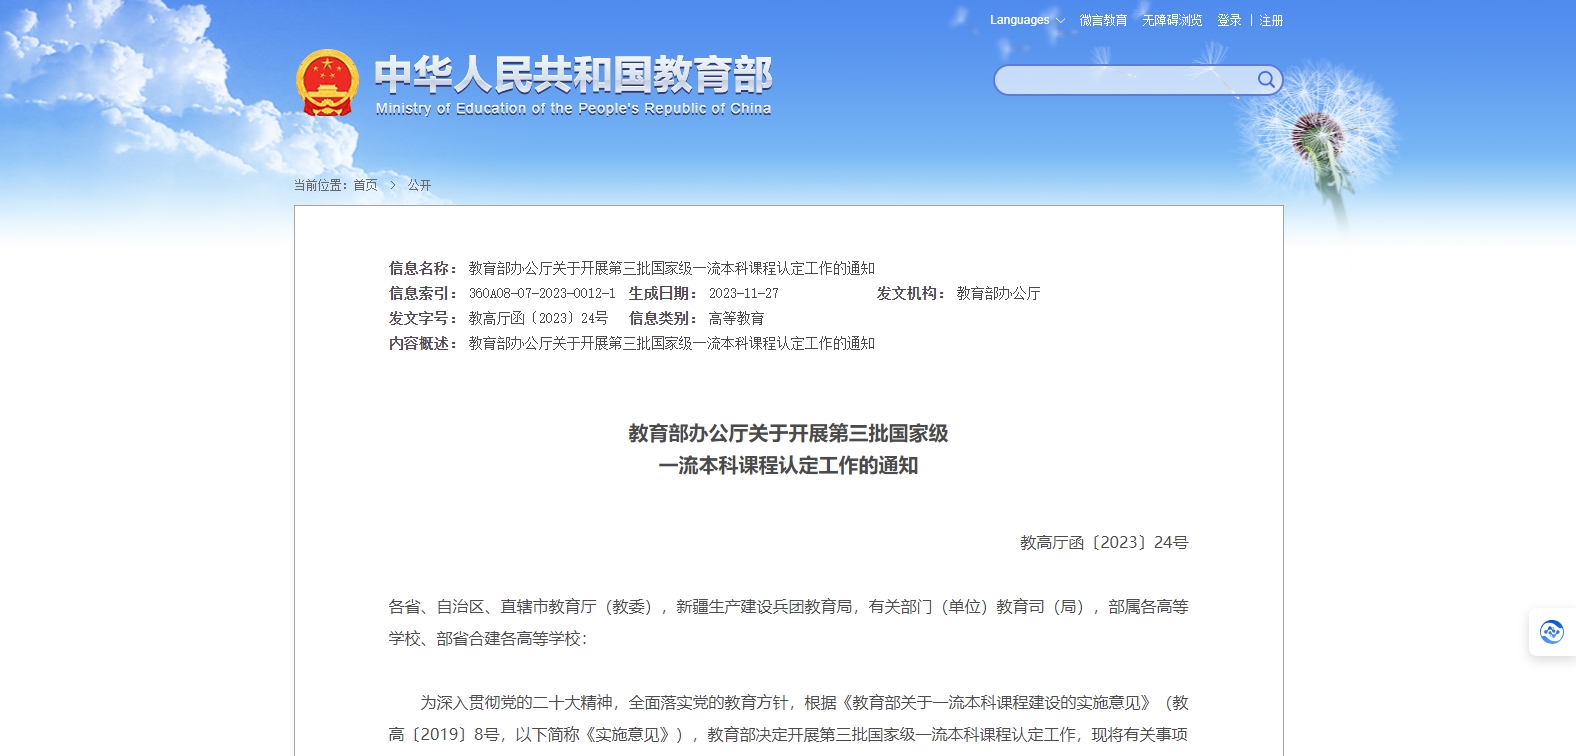Expand the Languages dropdown arrow
Image resolution: width=1576 pixels, height=756 pixels.
coord(1060,21)
